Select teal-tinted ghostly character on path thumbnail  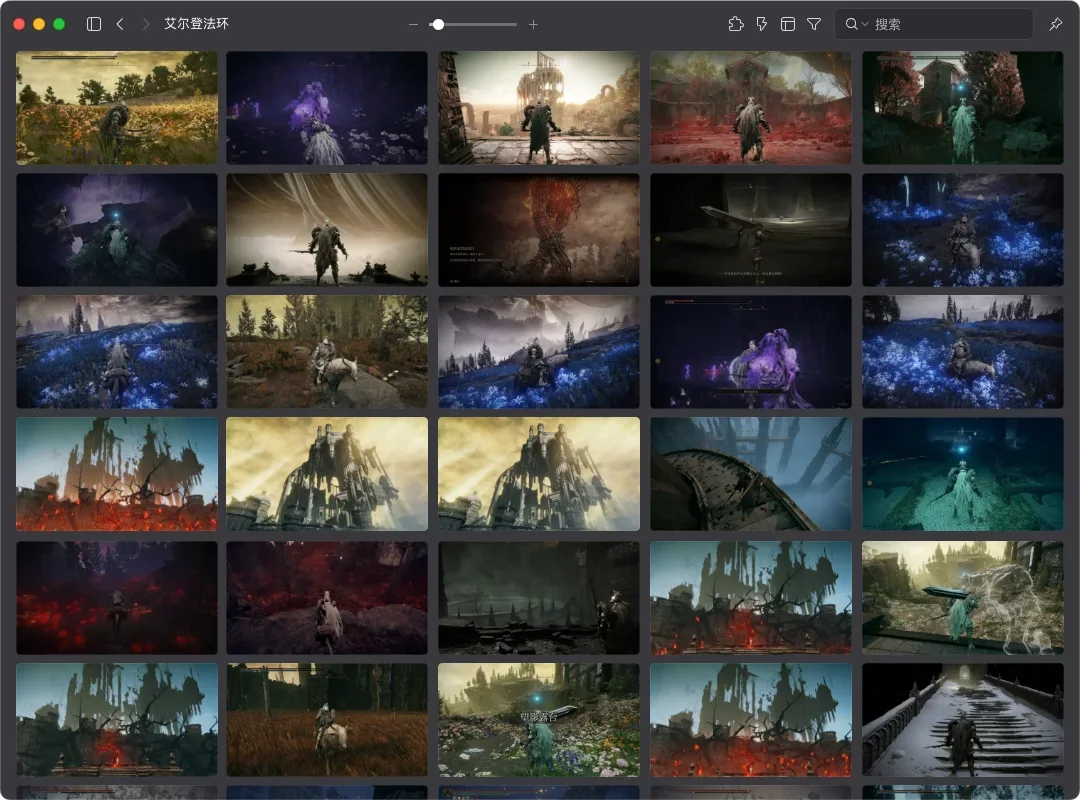point(963,474)
